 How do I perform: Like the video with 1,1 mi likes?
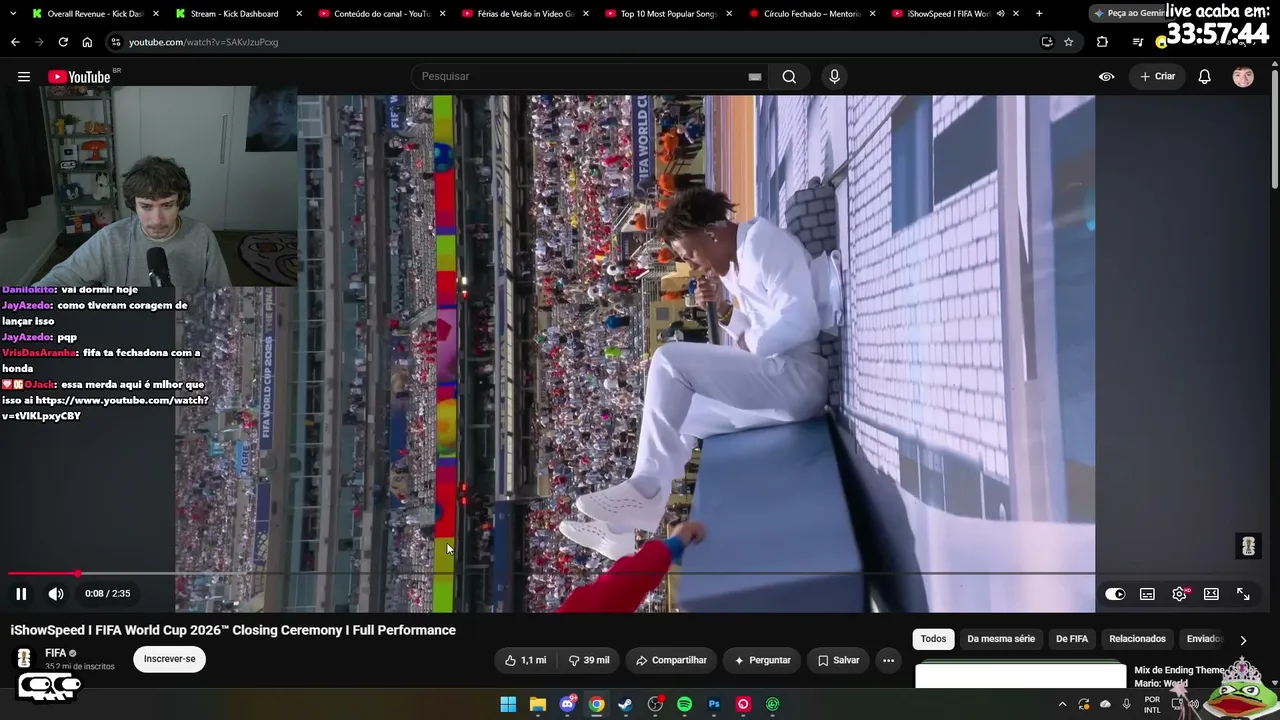pos(526,660)
